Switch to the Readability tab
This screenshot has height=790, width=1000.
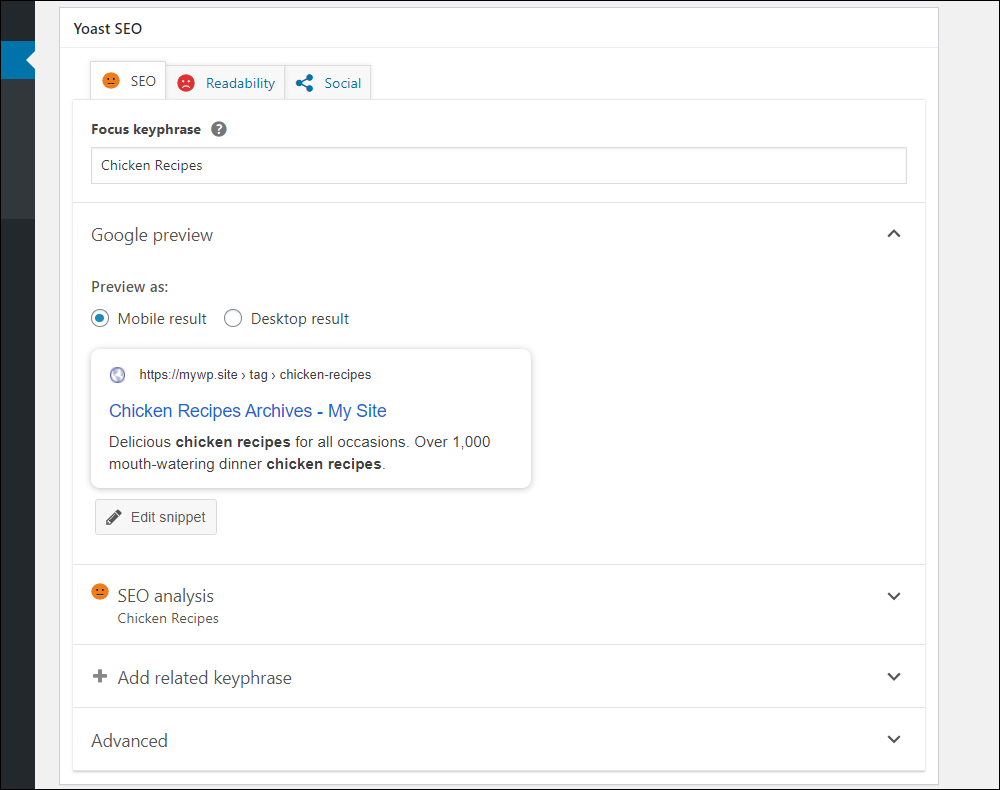[225, 83]
